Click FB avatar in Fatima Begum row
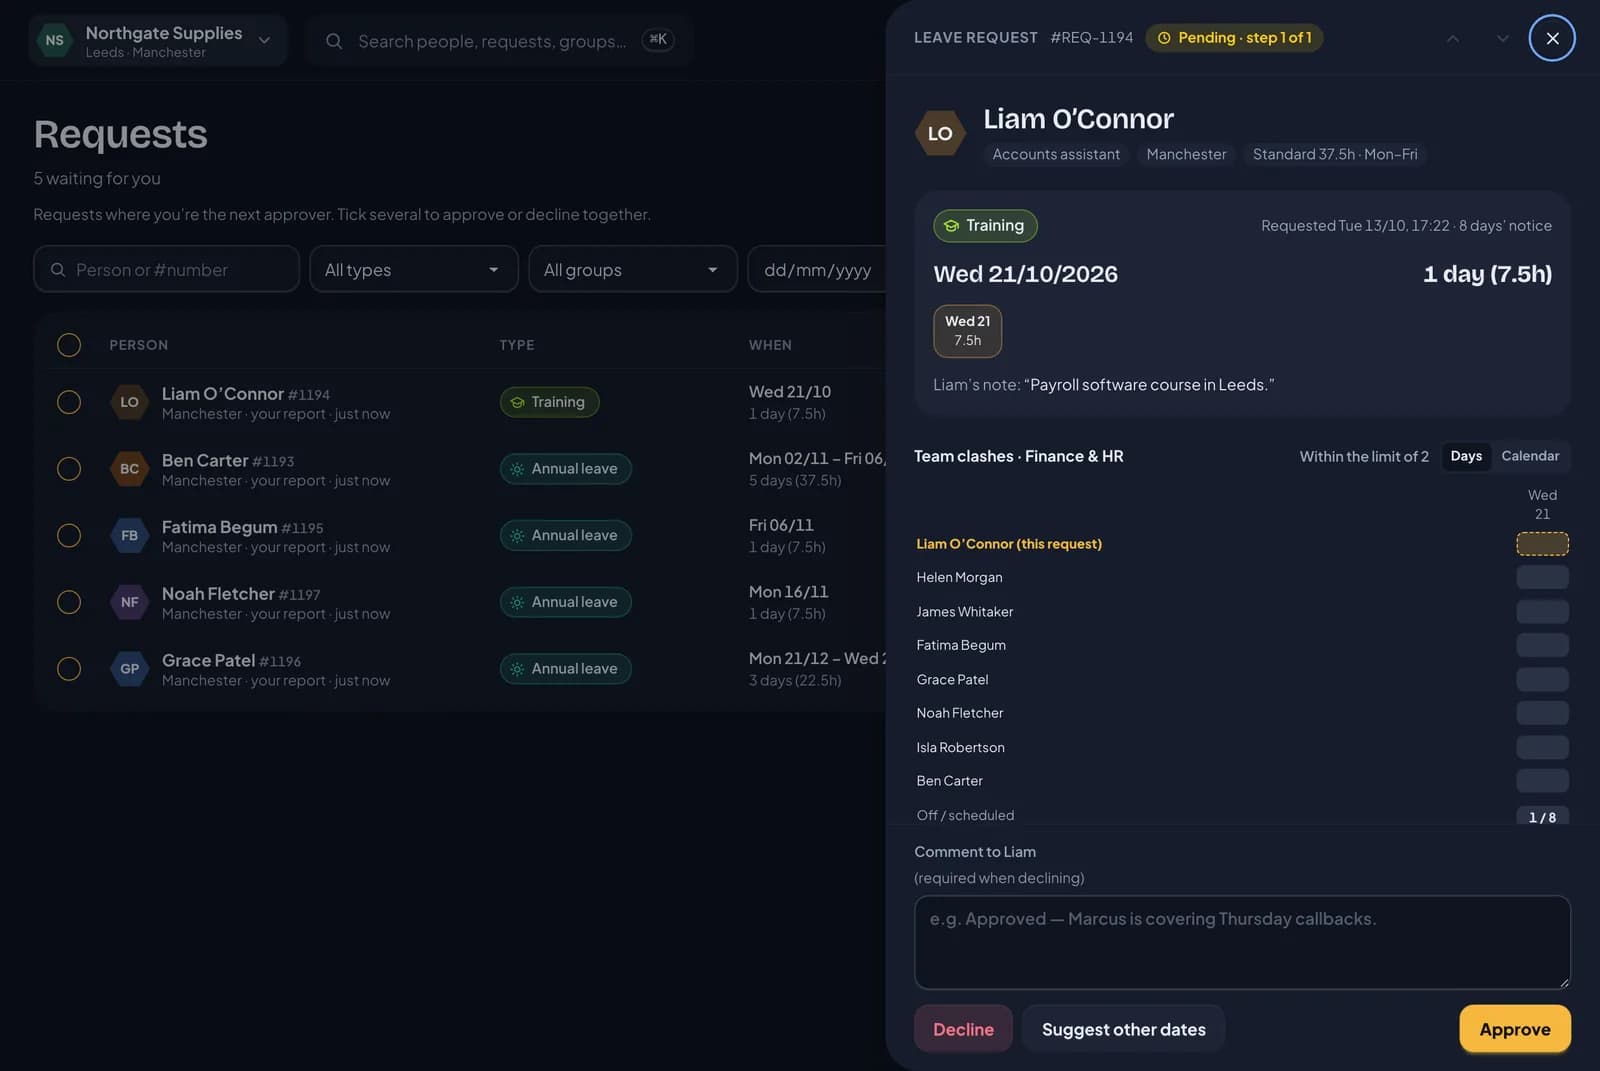The image size is (1600, 1071). [x=129, y=536]
